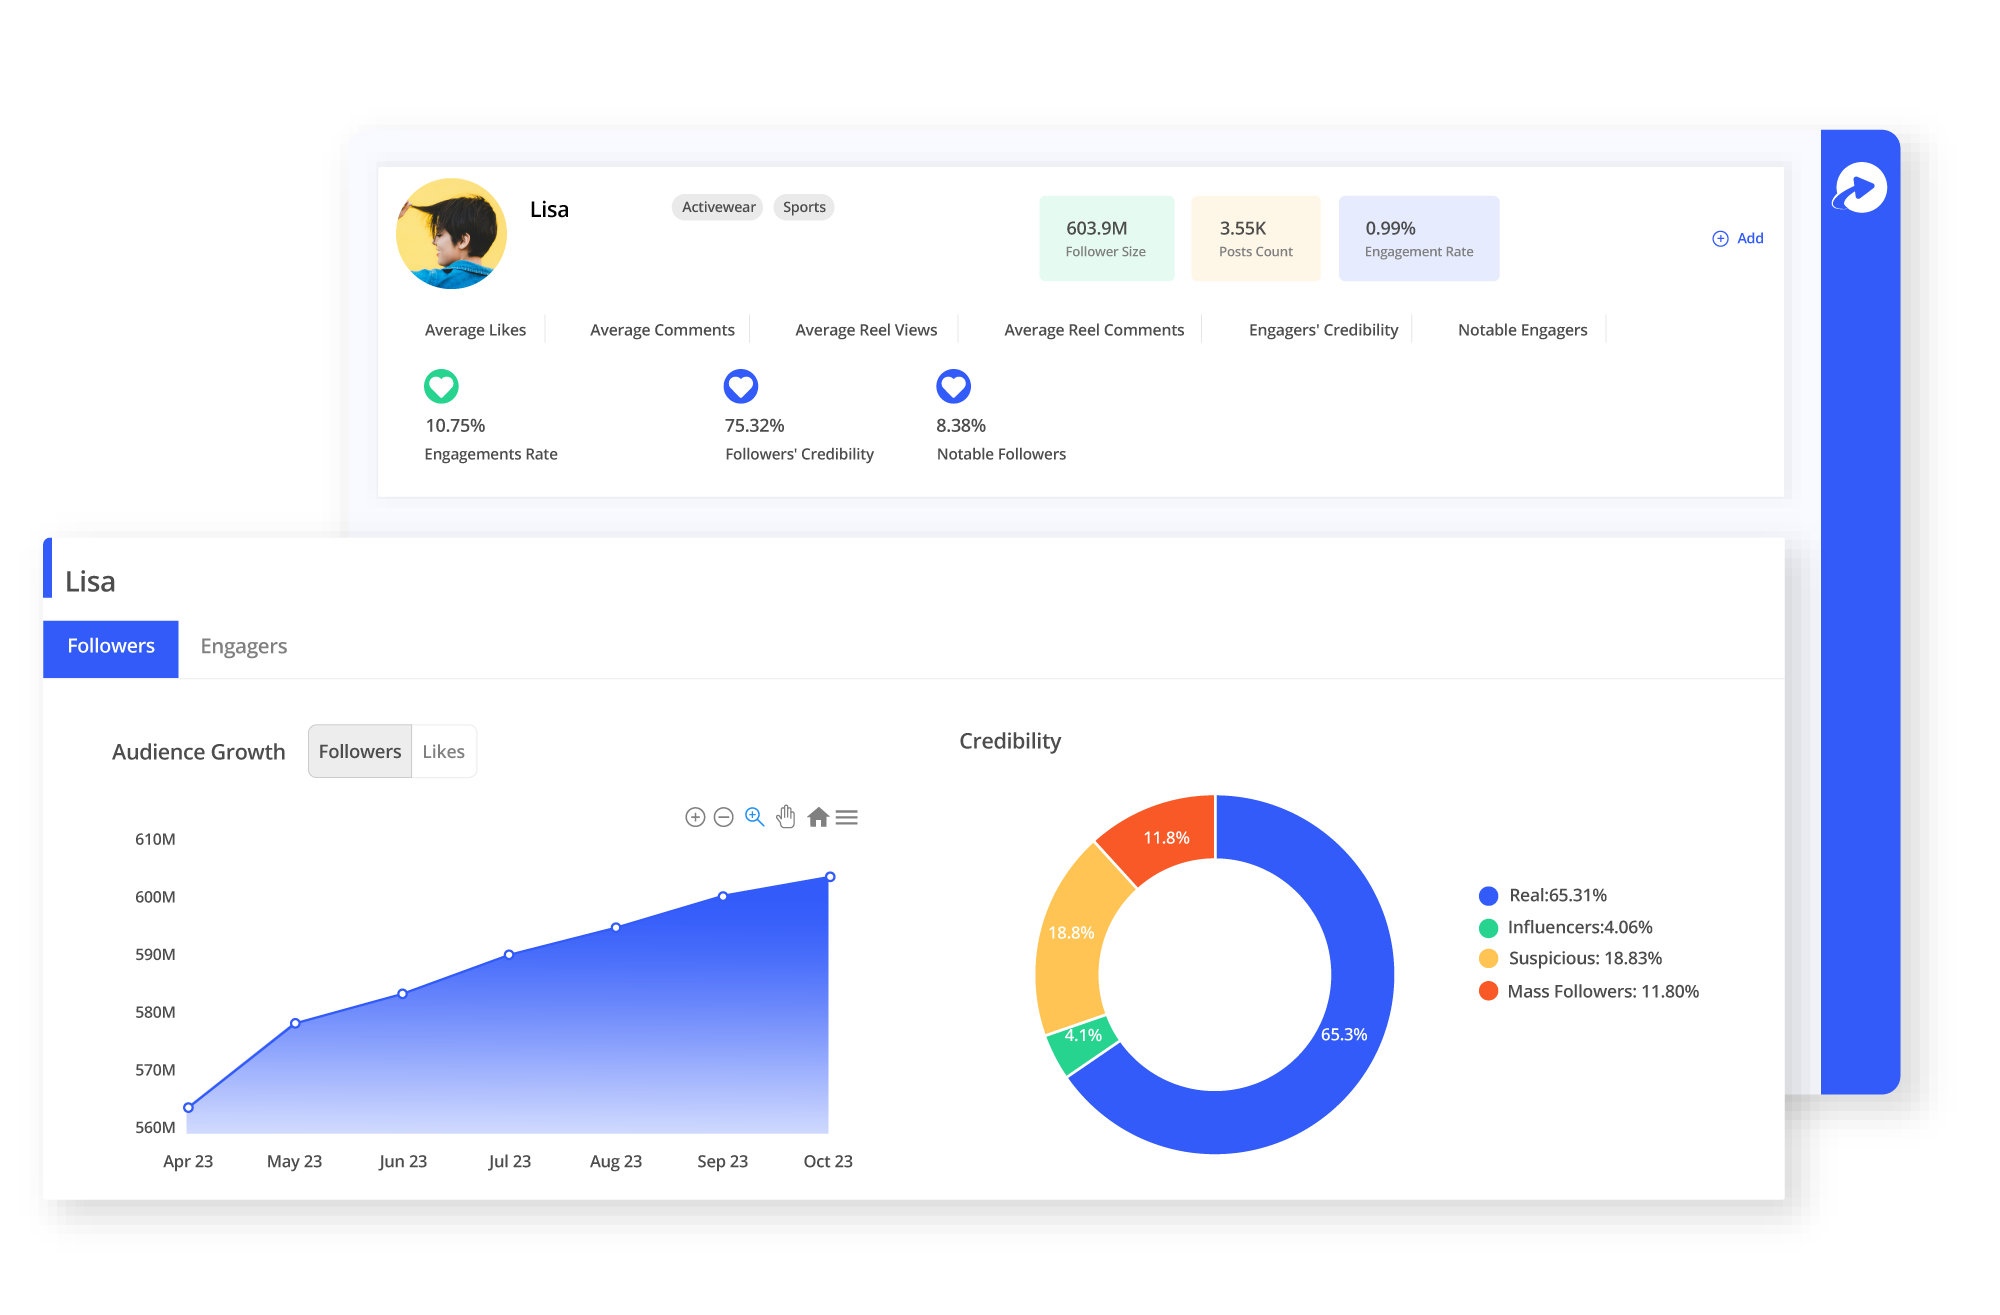The image size is (2000, 1315).
Task: Click the zoom in plus chart icon
Action: click(x=695, y=817)
